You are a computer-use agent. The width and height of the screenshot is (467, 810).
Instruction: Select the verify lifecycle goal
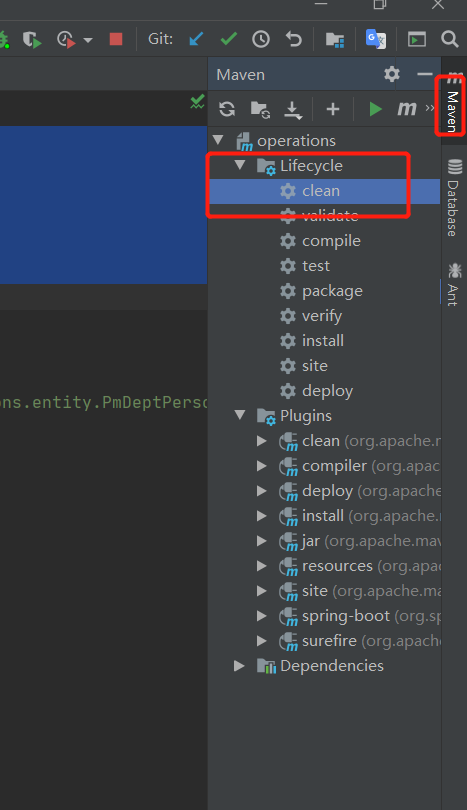coord(324,316)
